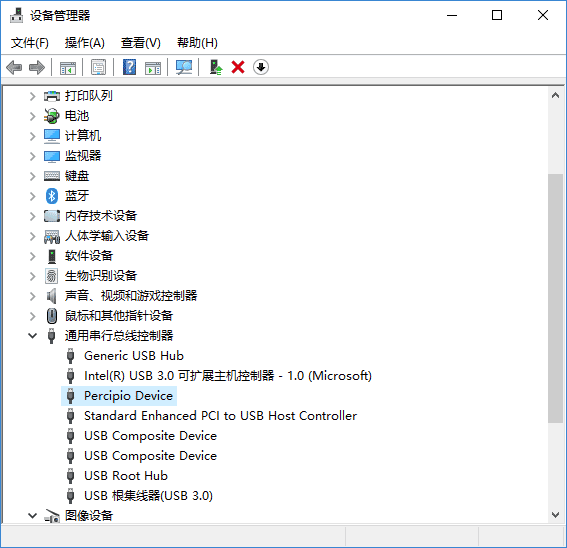Viewport: 567px width, 548px height.
Task: Expand the 蓝牙 Bluetooth category
Action: pos(33,196)
